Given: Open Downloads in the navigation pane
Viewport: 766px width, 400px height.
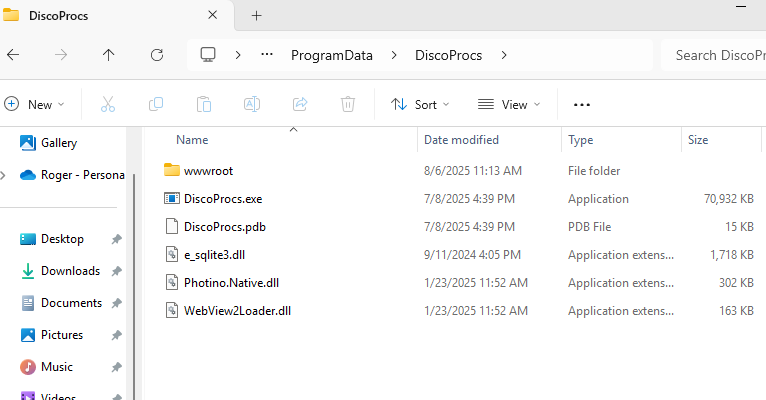Looking at the screenshot, I should coord(70,271).
